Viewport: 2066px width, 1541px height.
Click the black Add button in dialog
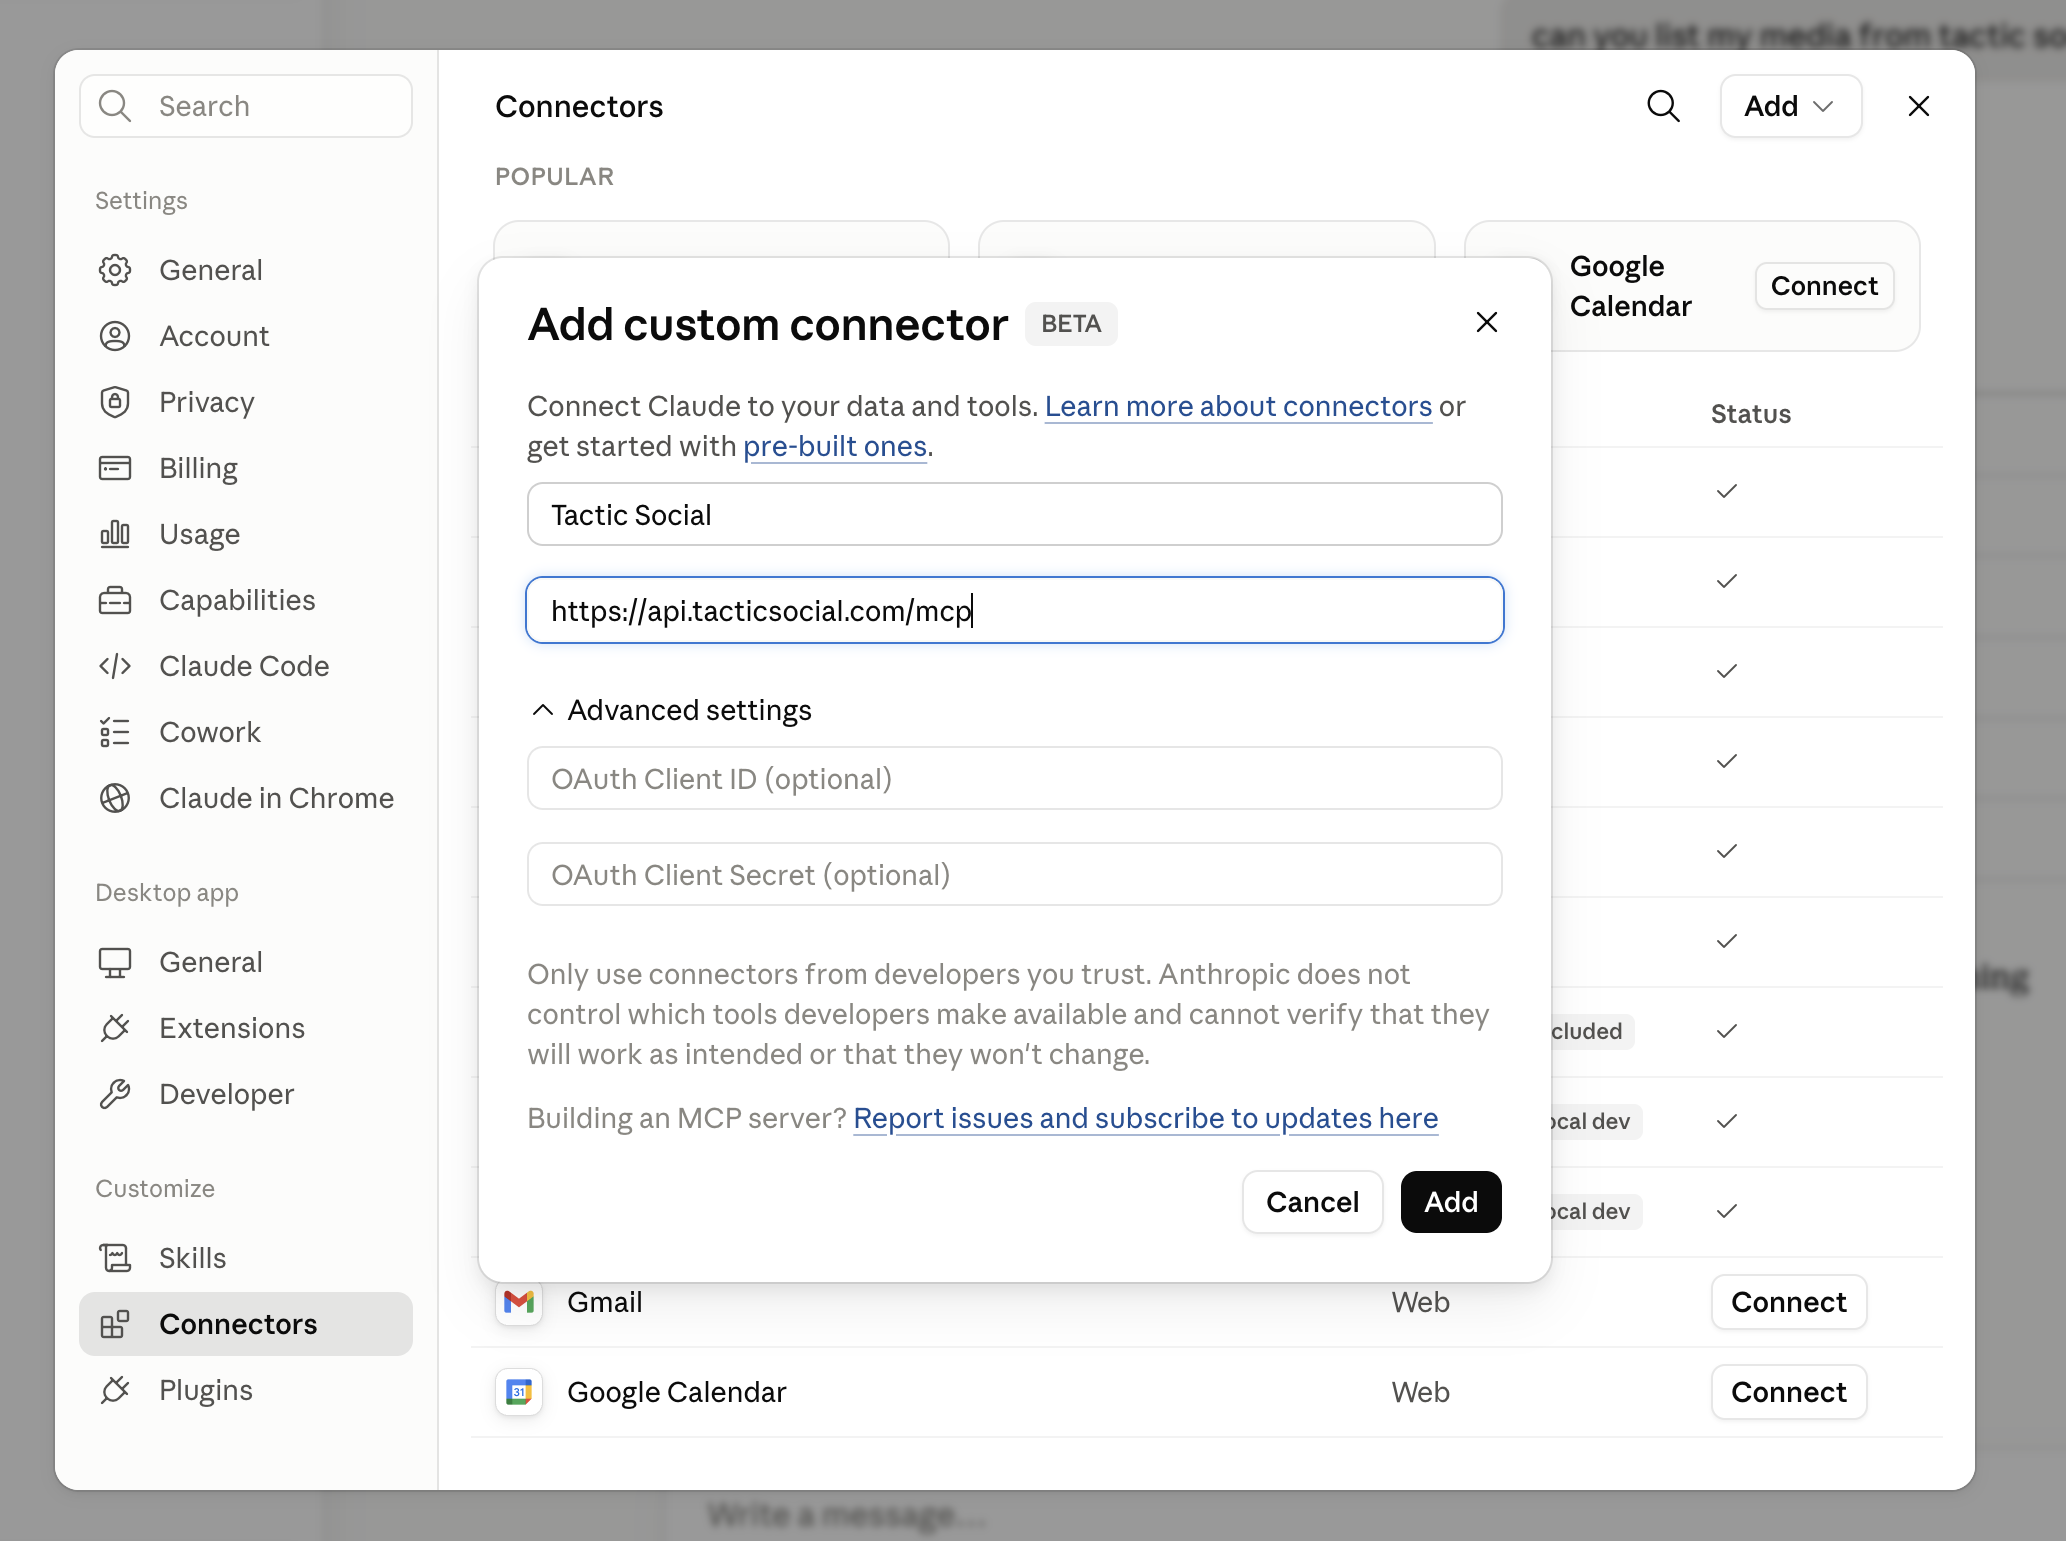coord(1451,1202)
